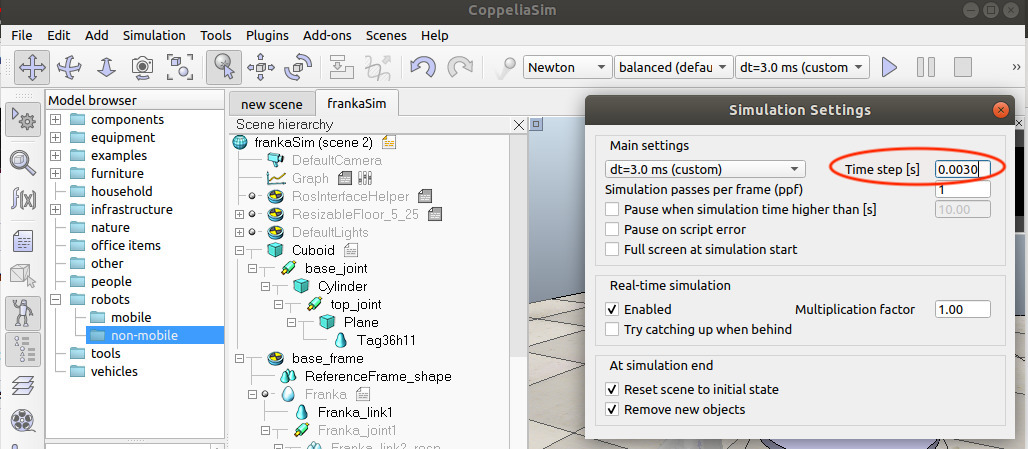This screenshot has height=449, width=1028.
Task: Toggle Full screen at simulation start
Action: [x=612, y=249]
